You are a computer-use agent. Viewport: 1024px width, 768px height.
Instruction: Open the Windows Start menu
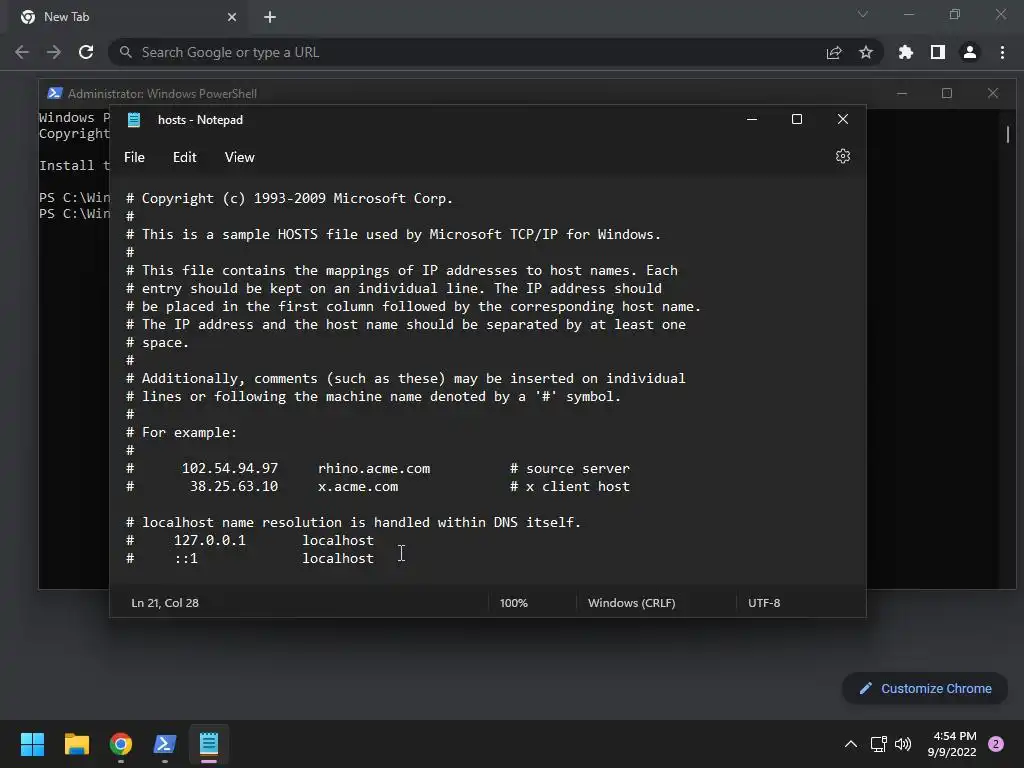click(32, 744)
